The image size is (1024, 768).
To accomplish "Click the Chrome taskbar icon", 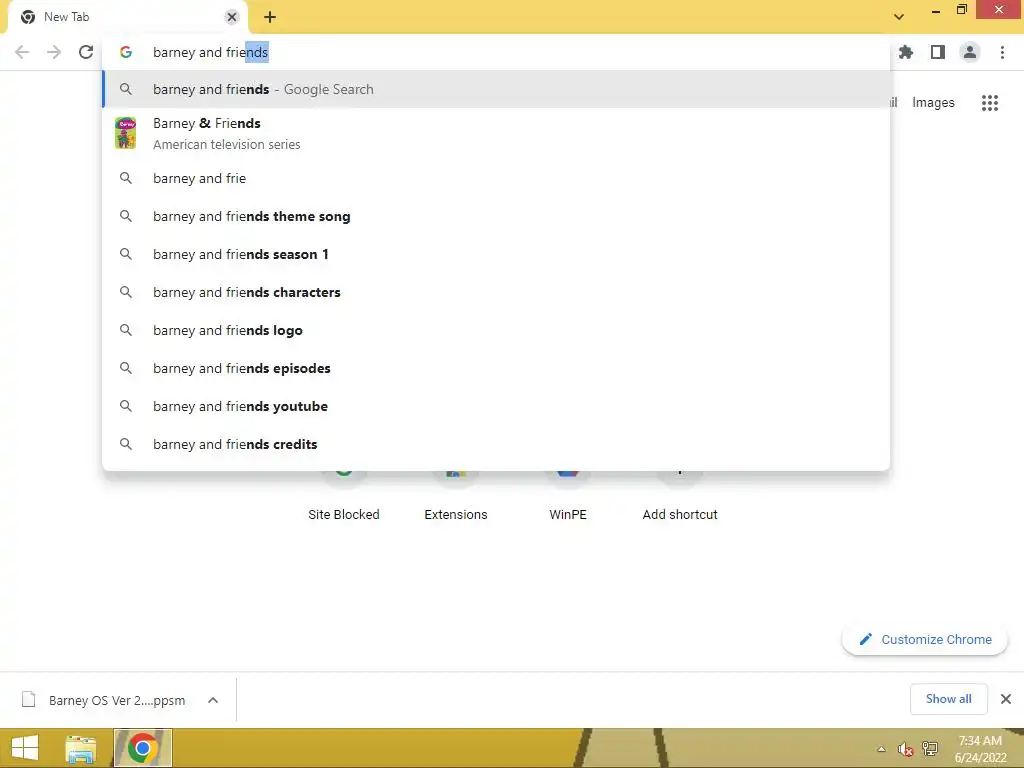I will click(x=142, y=748).
